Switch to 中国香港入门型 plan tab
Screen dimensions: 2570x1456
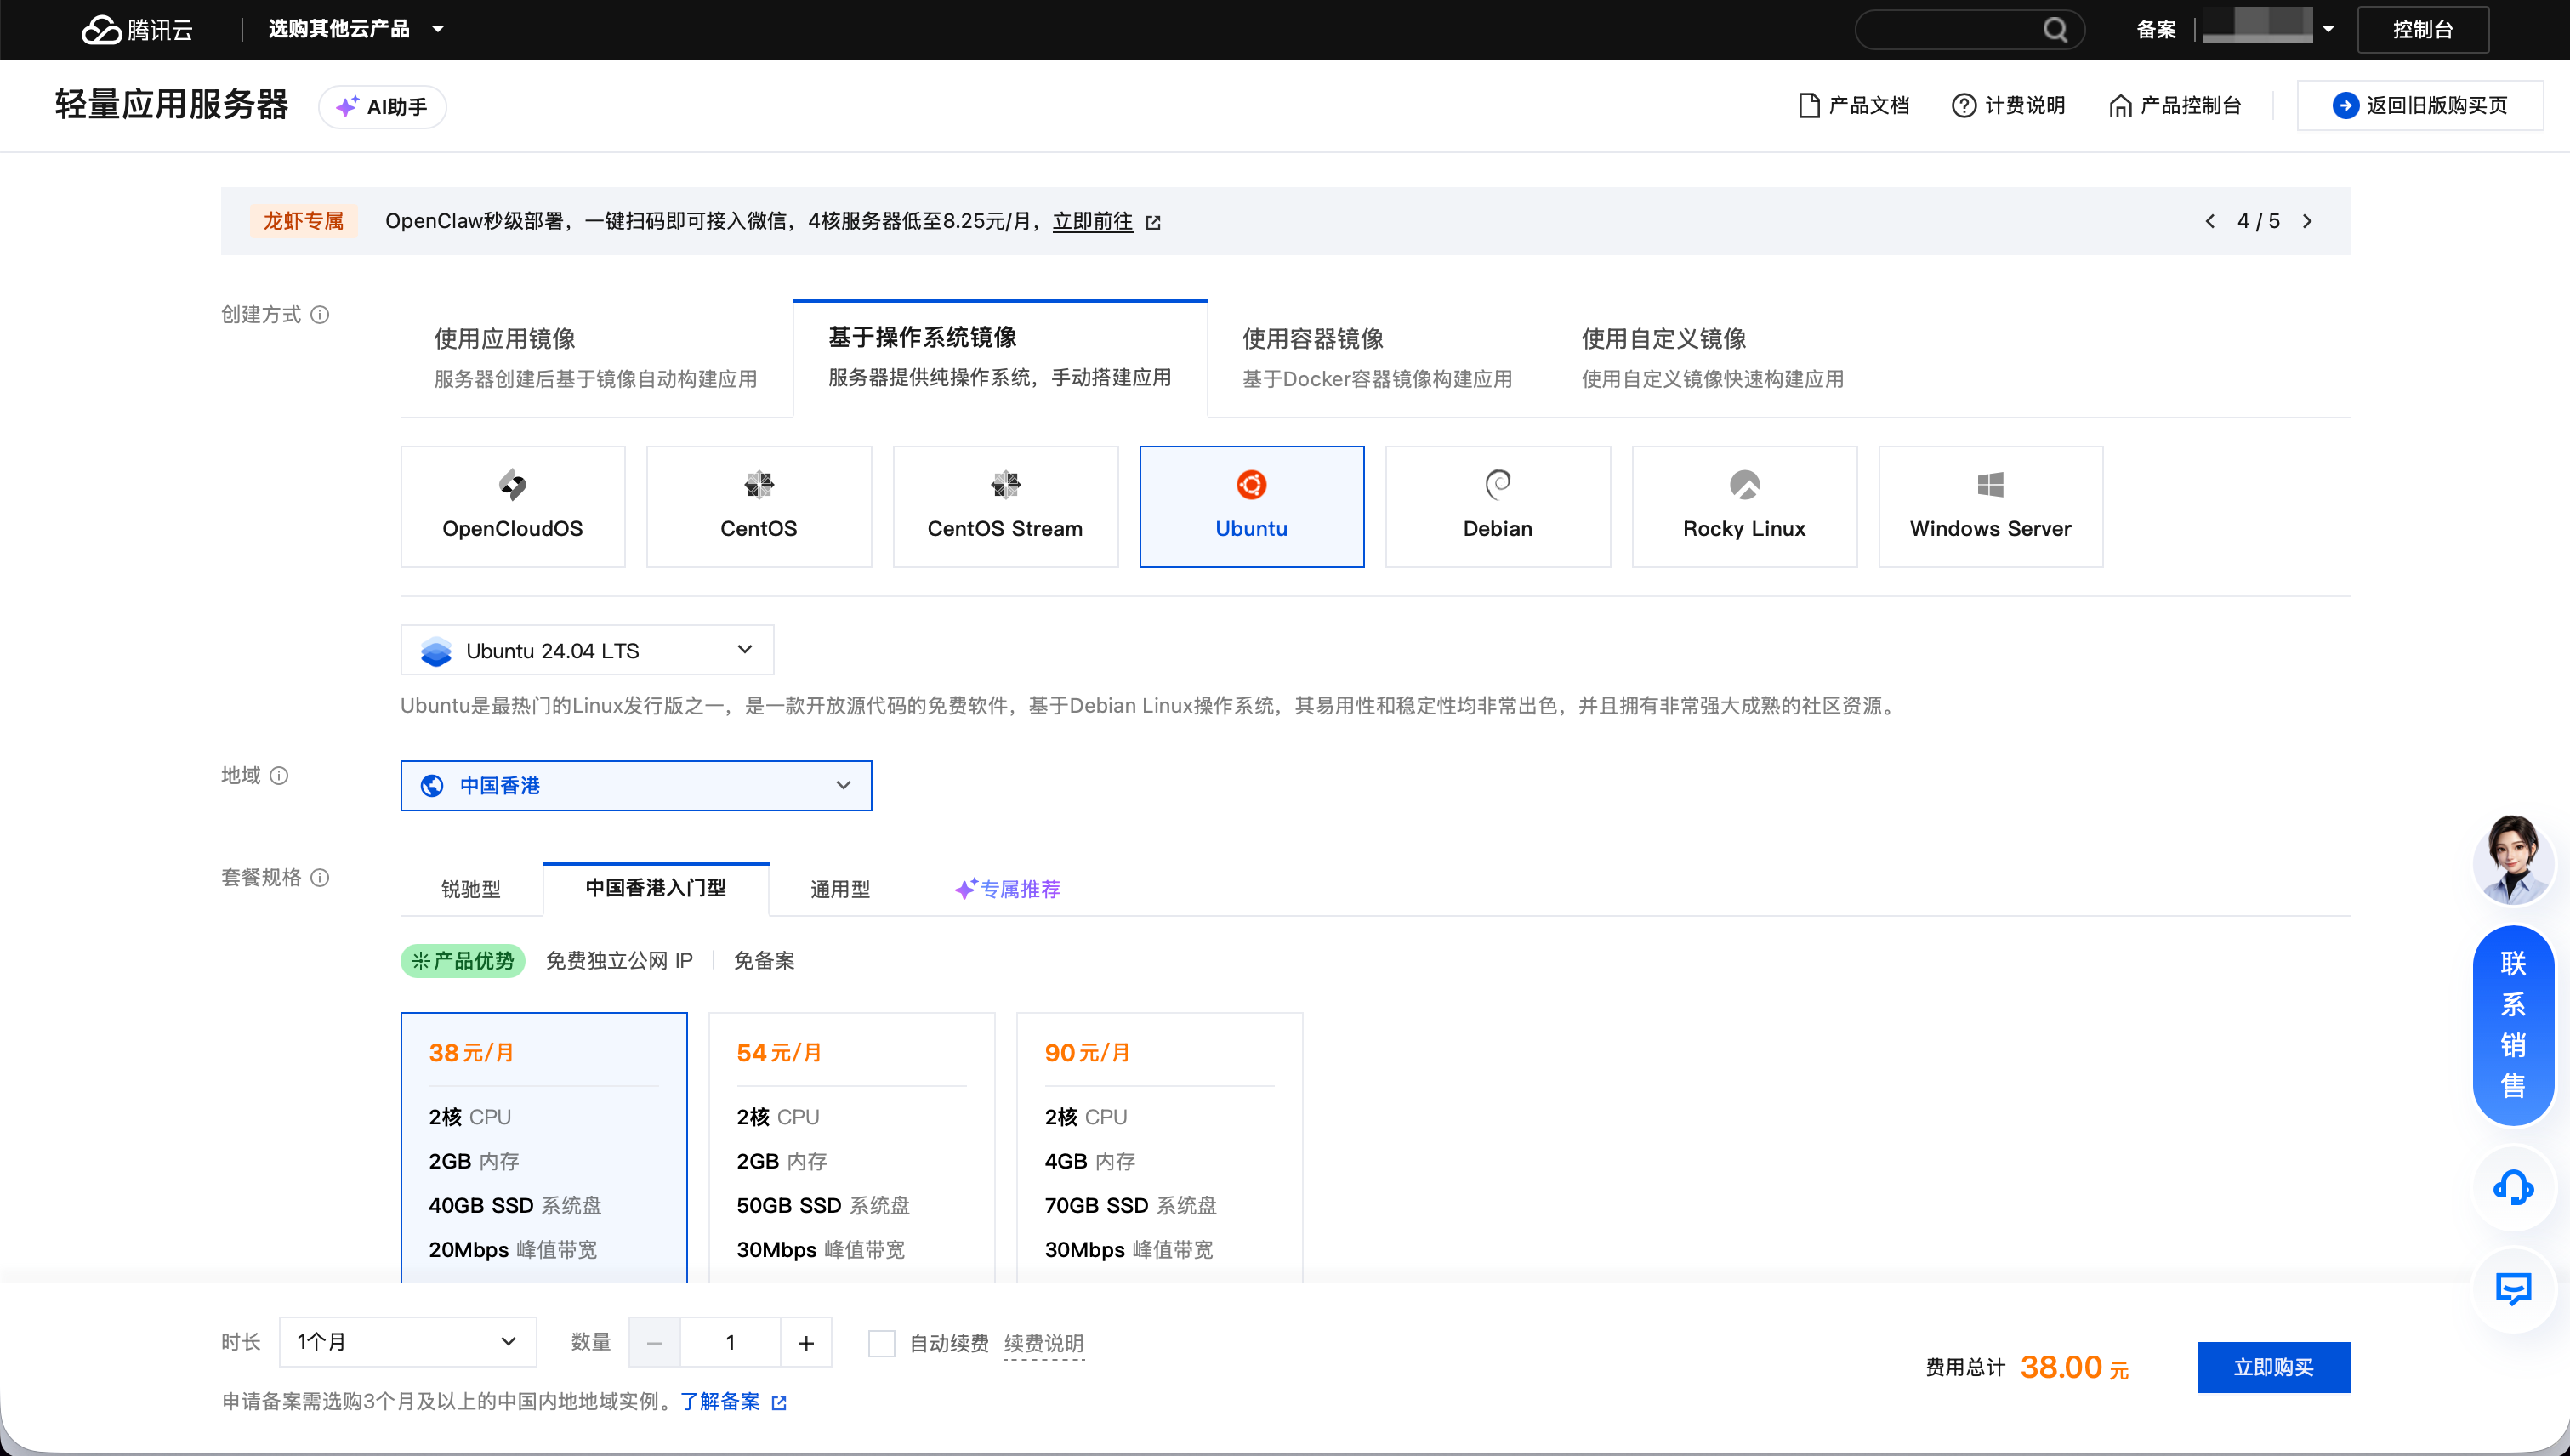[x=656, y=889]
